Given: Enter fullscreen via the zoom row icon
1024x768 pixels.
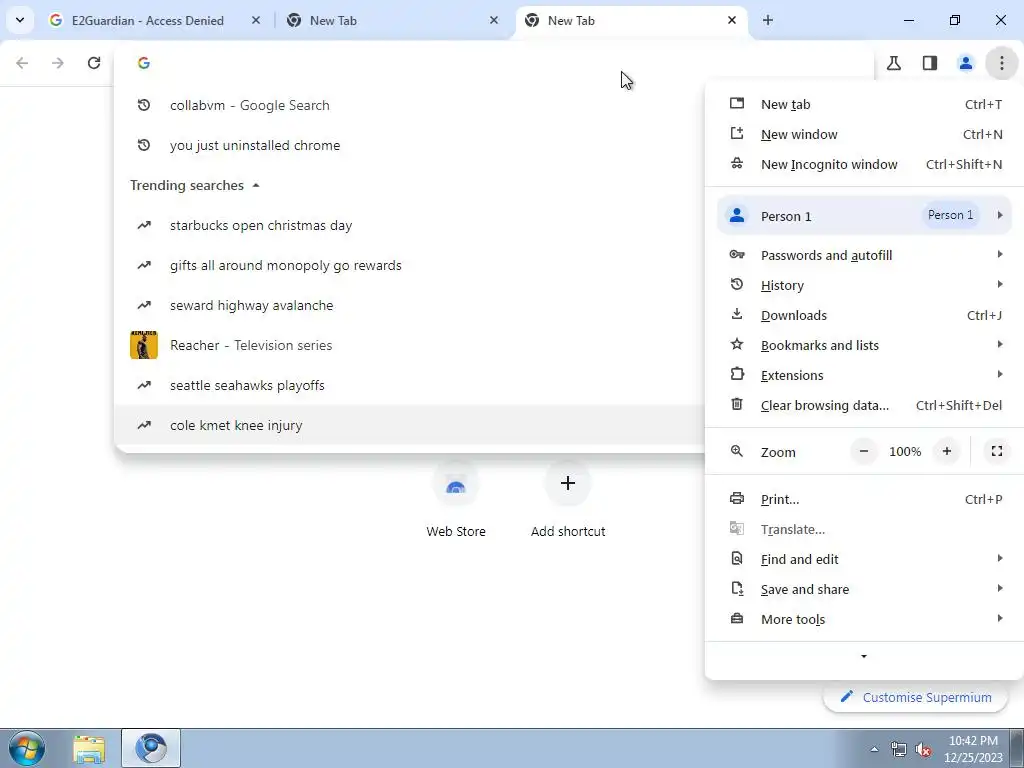Looking at the screenshot, I should 997,451.
